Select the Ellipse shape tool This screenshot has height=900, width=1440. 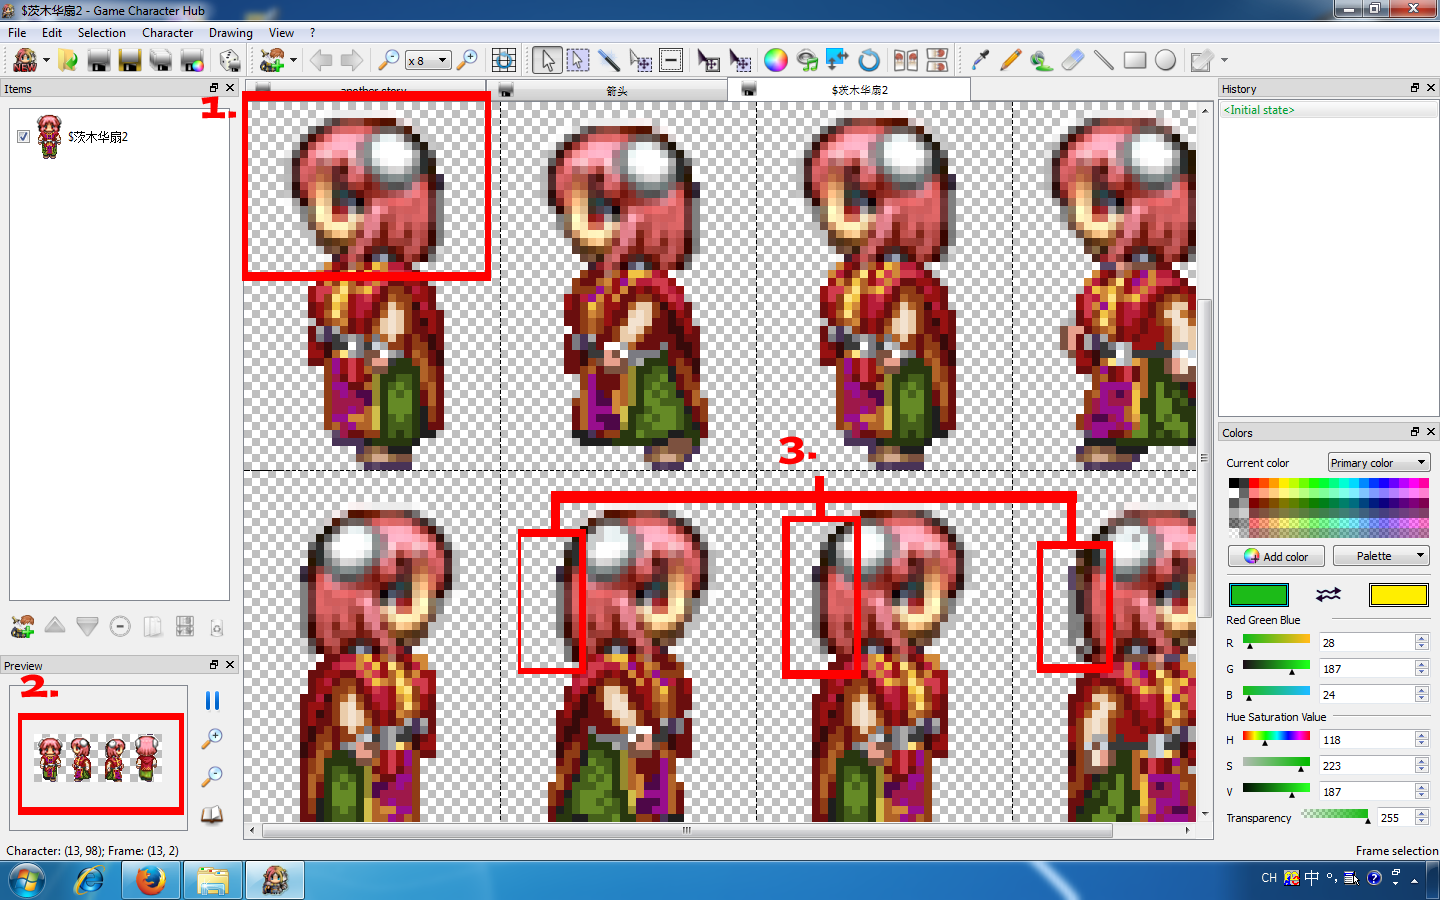pos(1165,60)
